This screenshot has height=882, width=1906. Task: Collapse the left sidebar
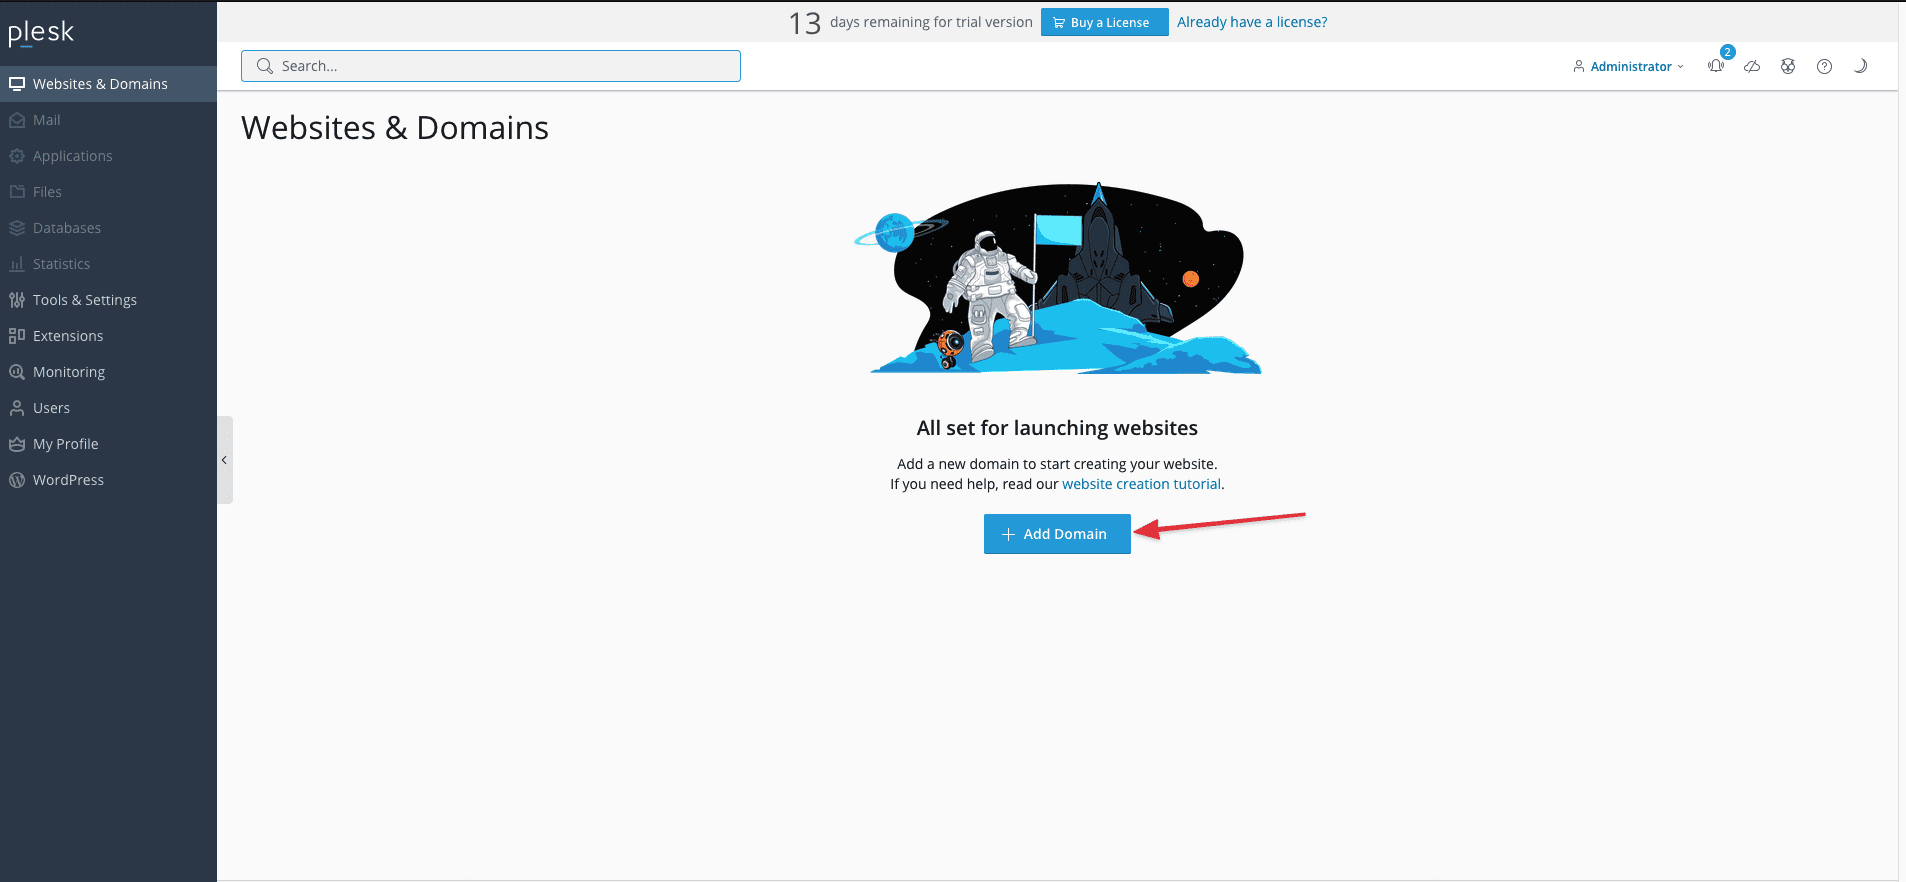225,460
